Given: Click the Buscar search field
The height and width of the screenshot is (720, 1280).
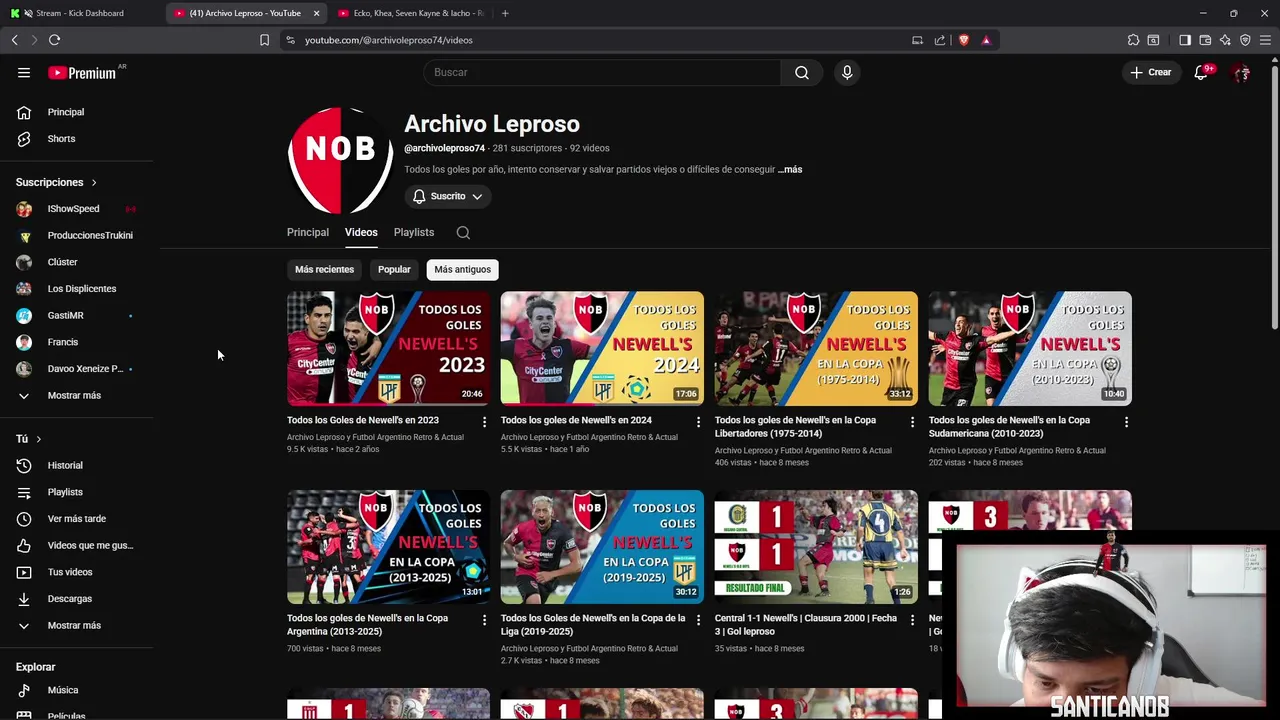Looking at the screenshot, I should tap(602, 72).
